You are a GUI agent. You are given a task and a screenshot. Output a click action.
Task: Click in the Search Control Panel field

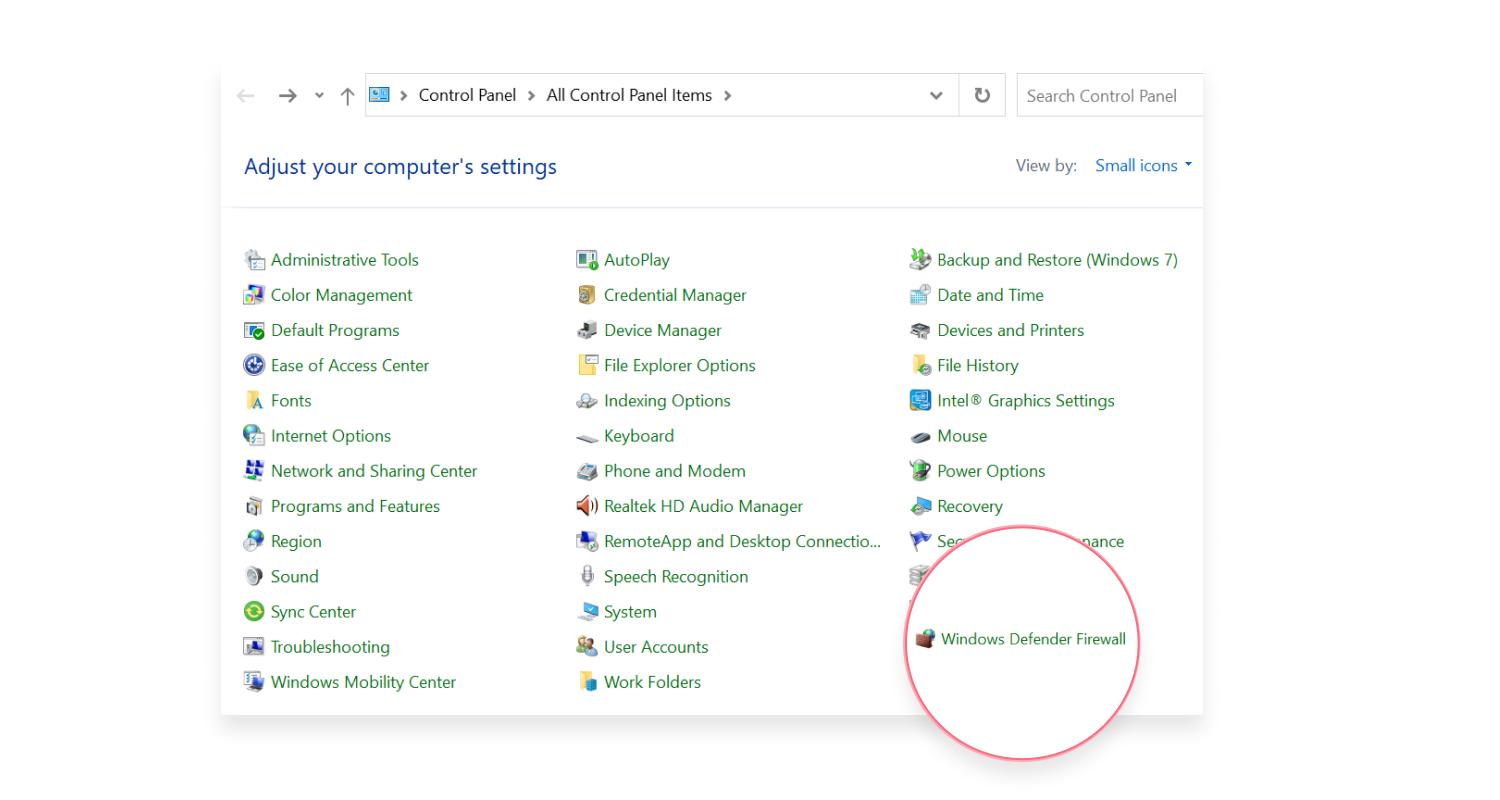click(x=1110, y=95)
